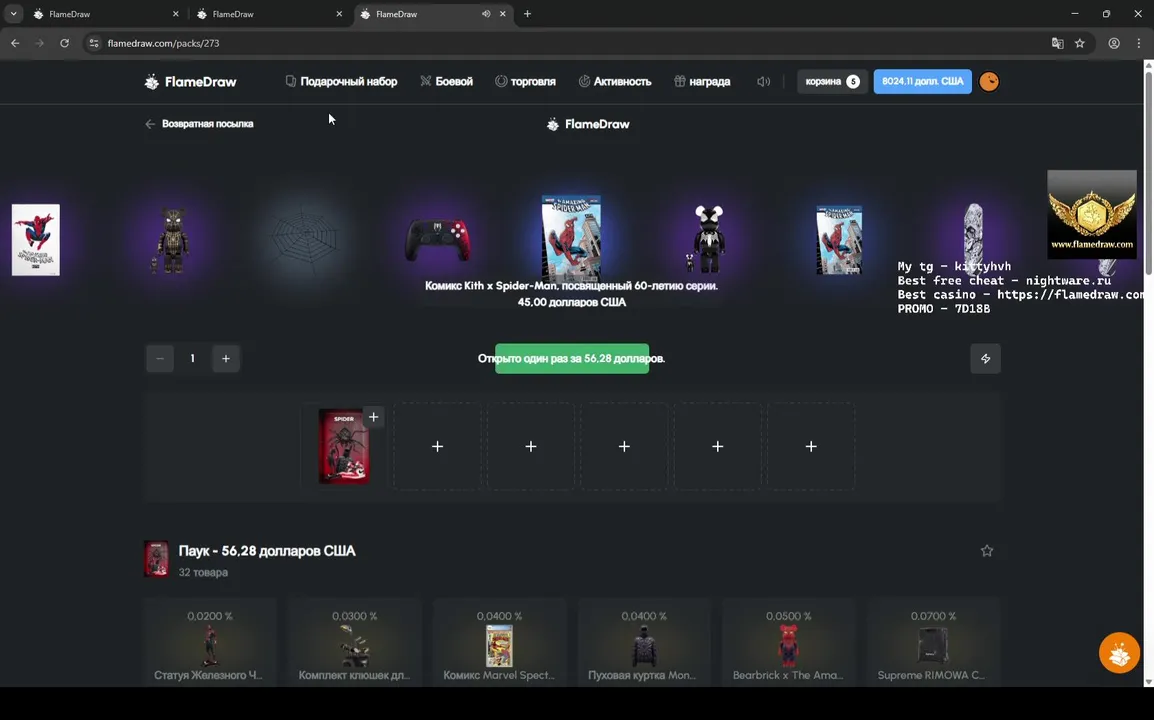Viewport: 1154px width, 720px height.
Task: Open the Активность menu item
Action: [615, 82]
